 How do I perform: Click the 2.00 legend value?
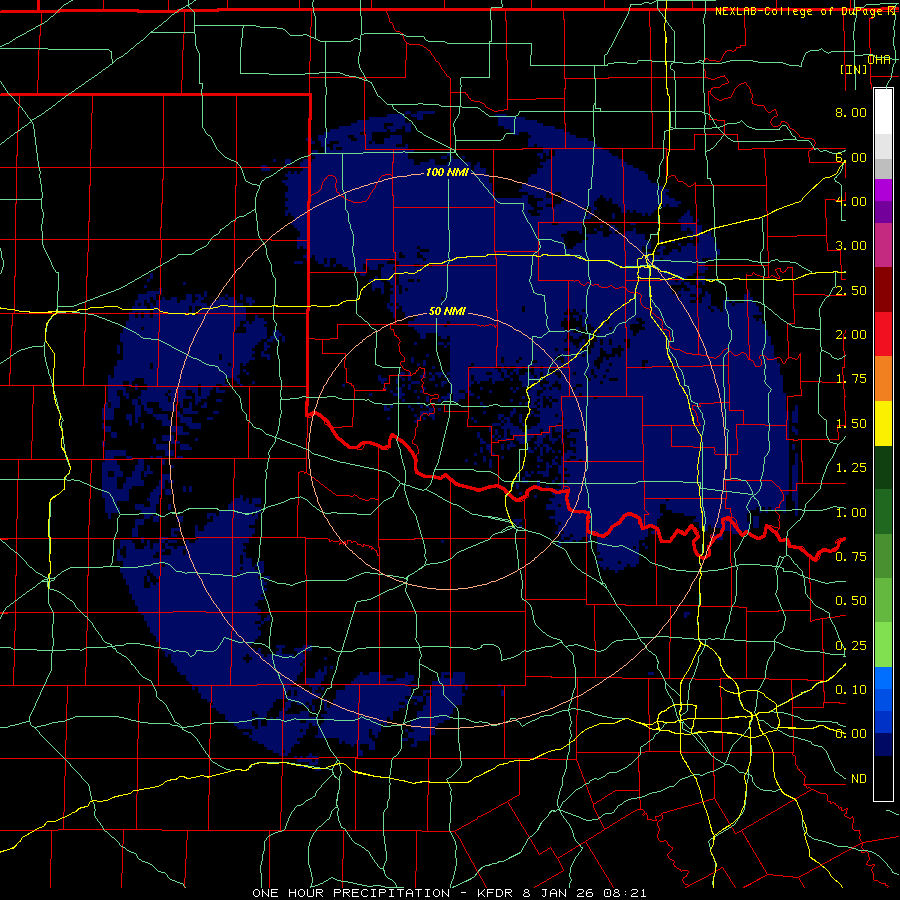(851, 335)
